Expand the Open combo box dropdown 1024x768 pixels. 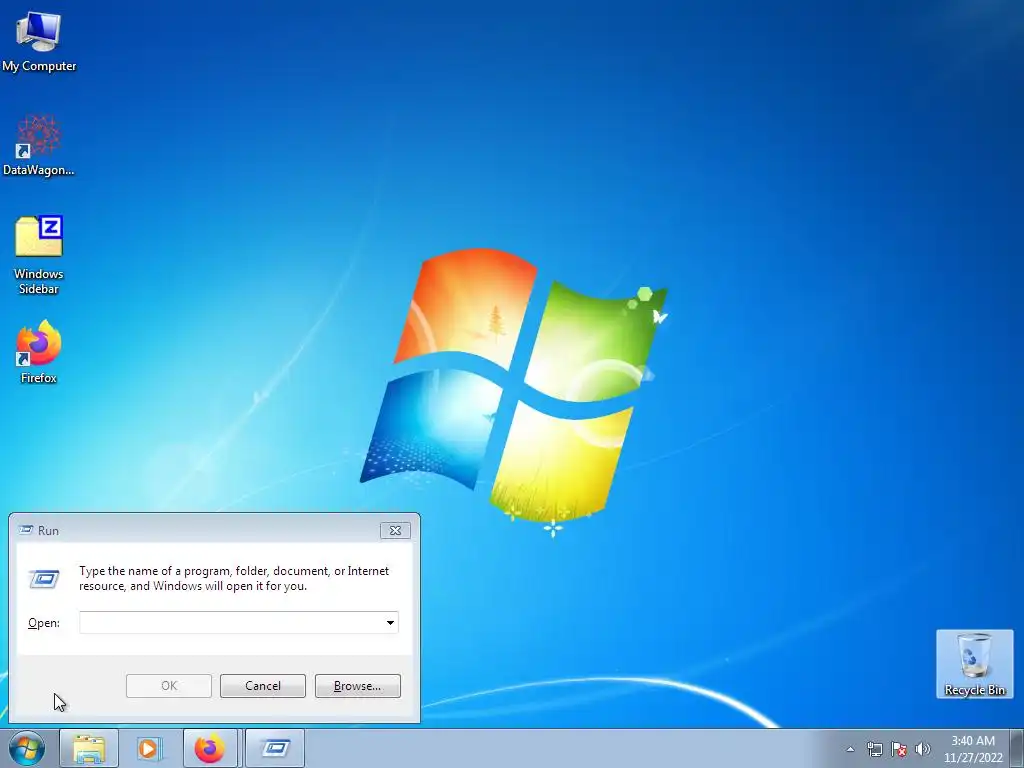click(x=391, y=622)
